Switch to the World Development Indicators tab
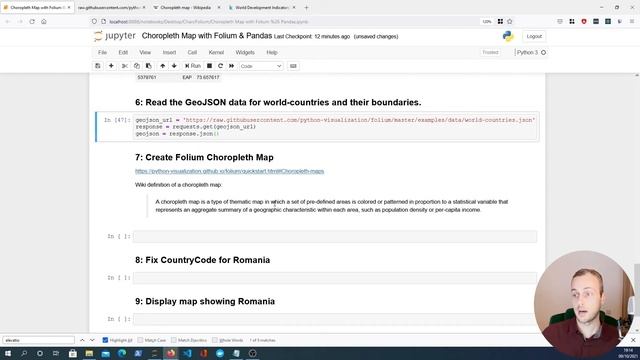This screenshot has height=360, width=640. point(261,7)
